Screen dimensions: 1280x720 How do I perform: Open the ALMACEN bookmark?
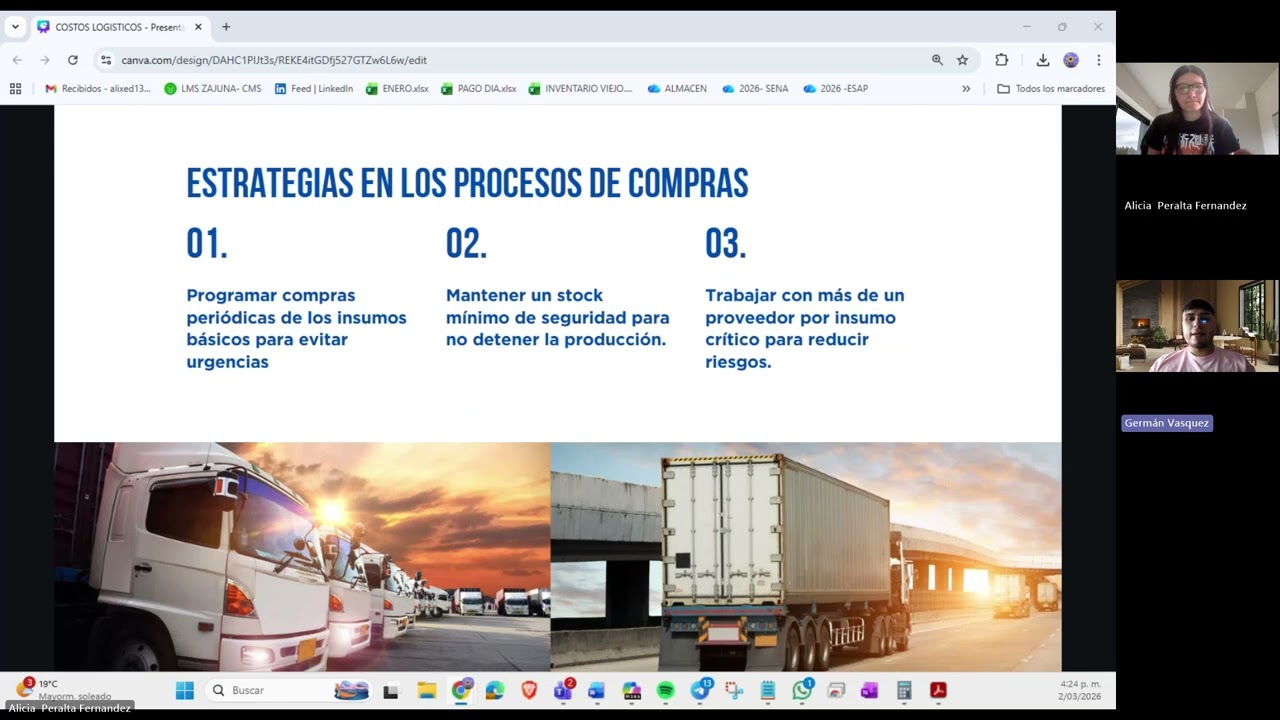(677, 88)
